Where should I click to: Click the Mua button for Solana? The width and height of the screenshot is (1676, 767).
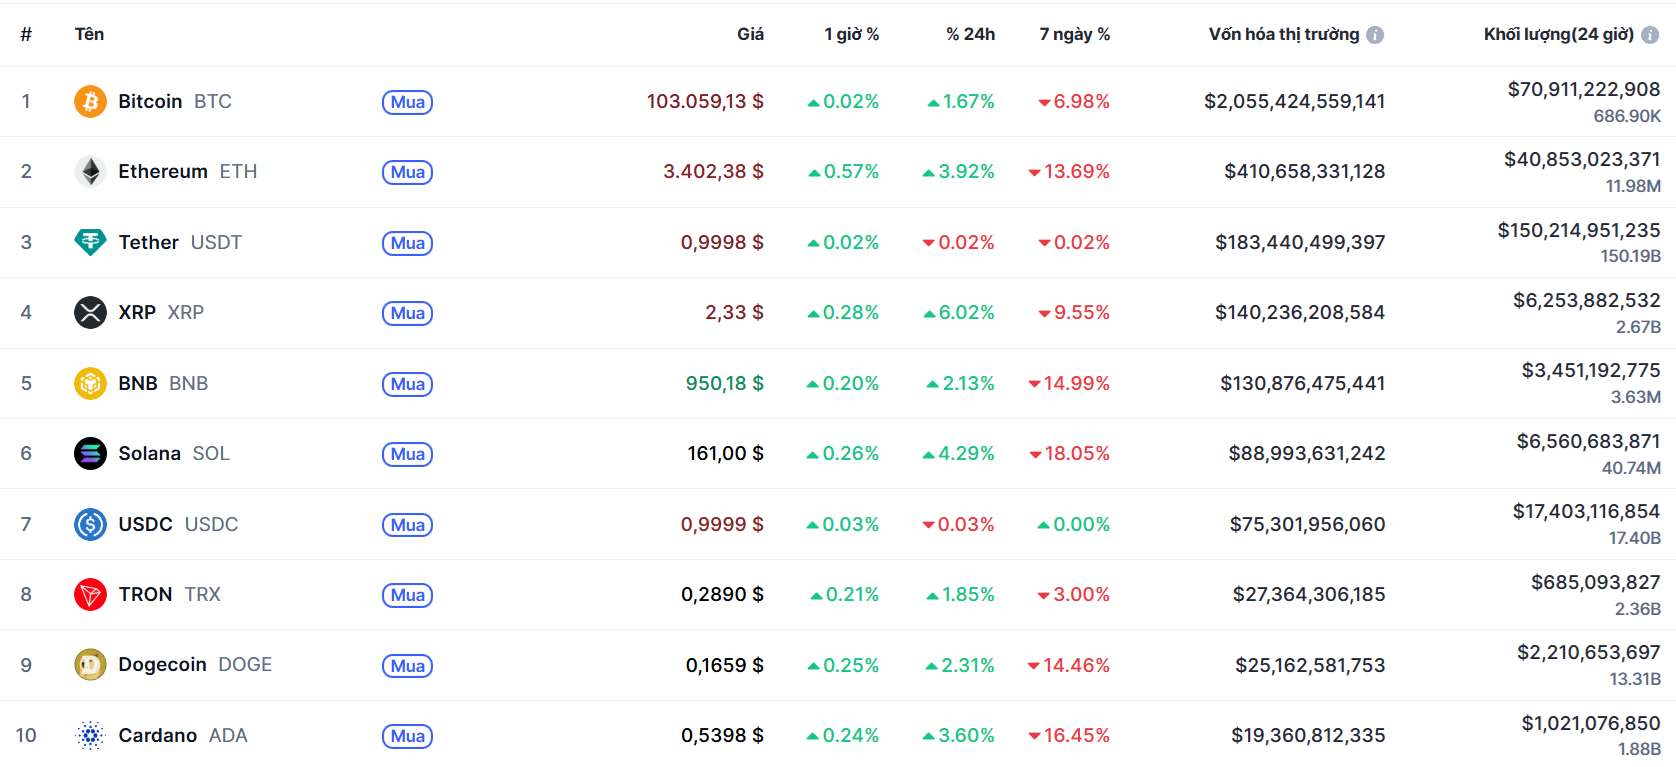click(x=406, y=453)
